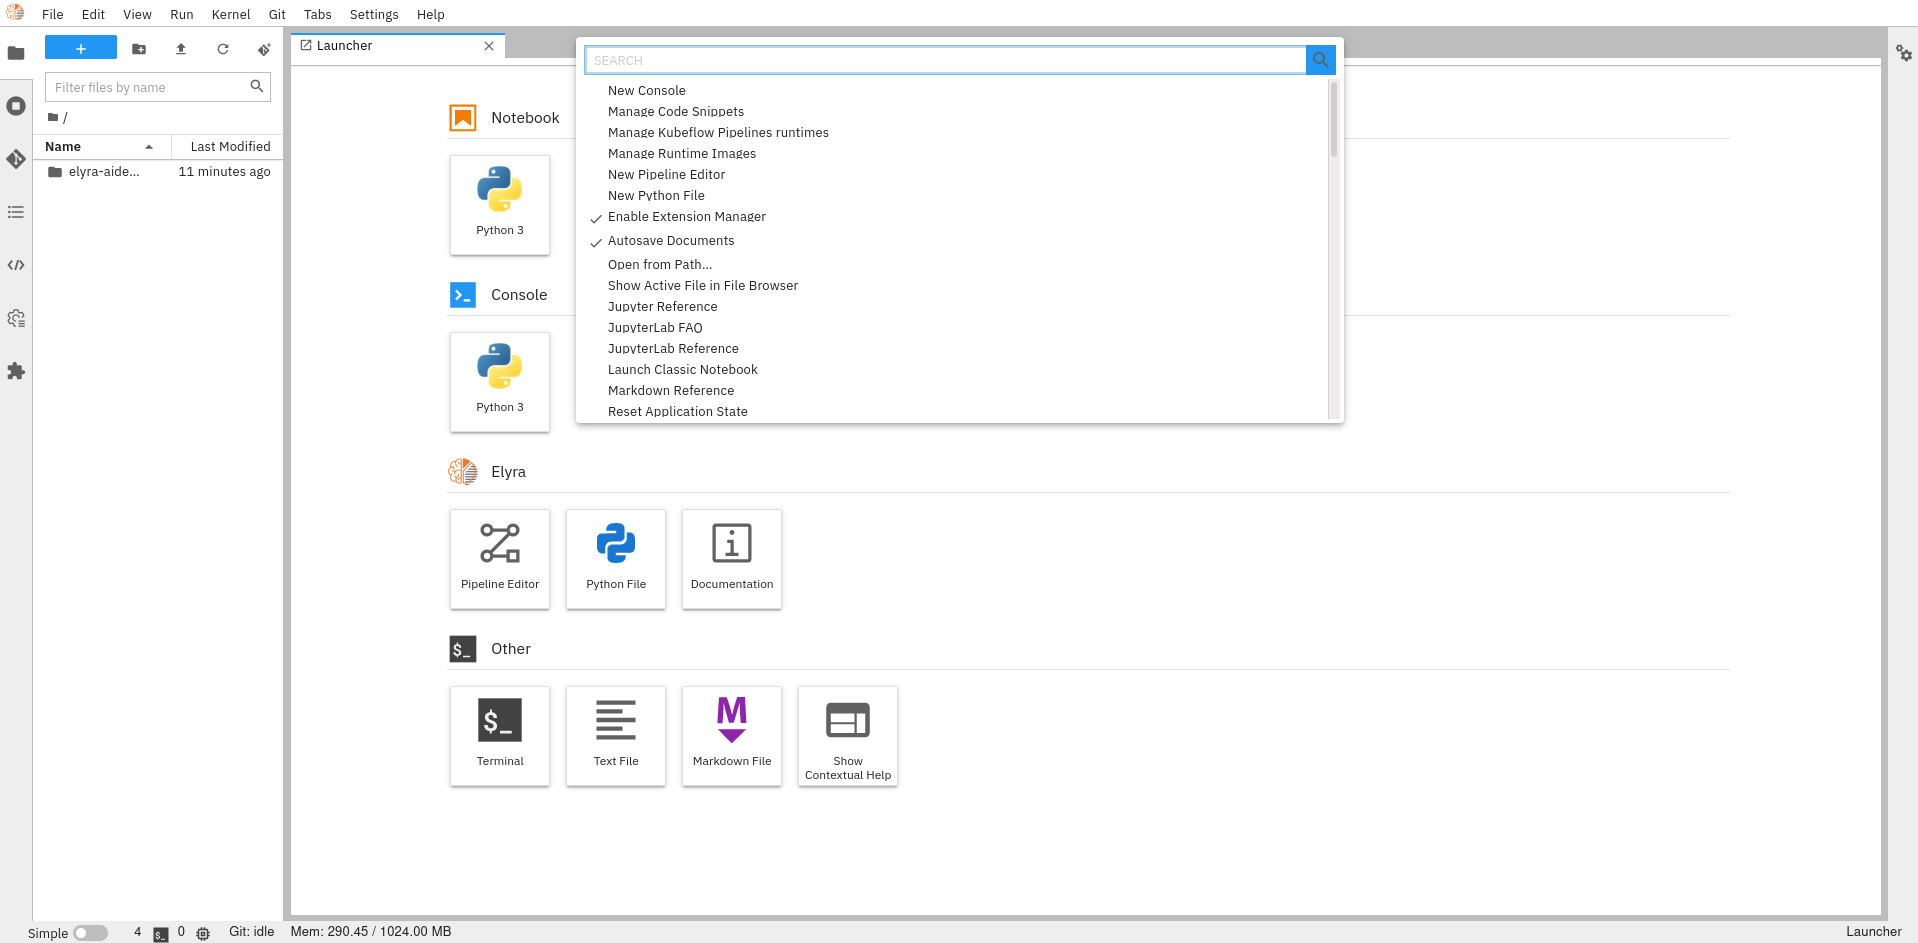Open Running Terminals and Kernels sidebar
Screen dimensions: 1918x943
click(x=16, y=106)
